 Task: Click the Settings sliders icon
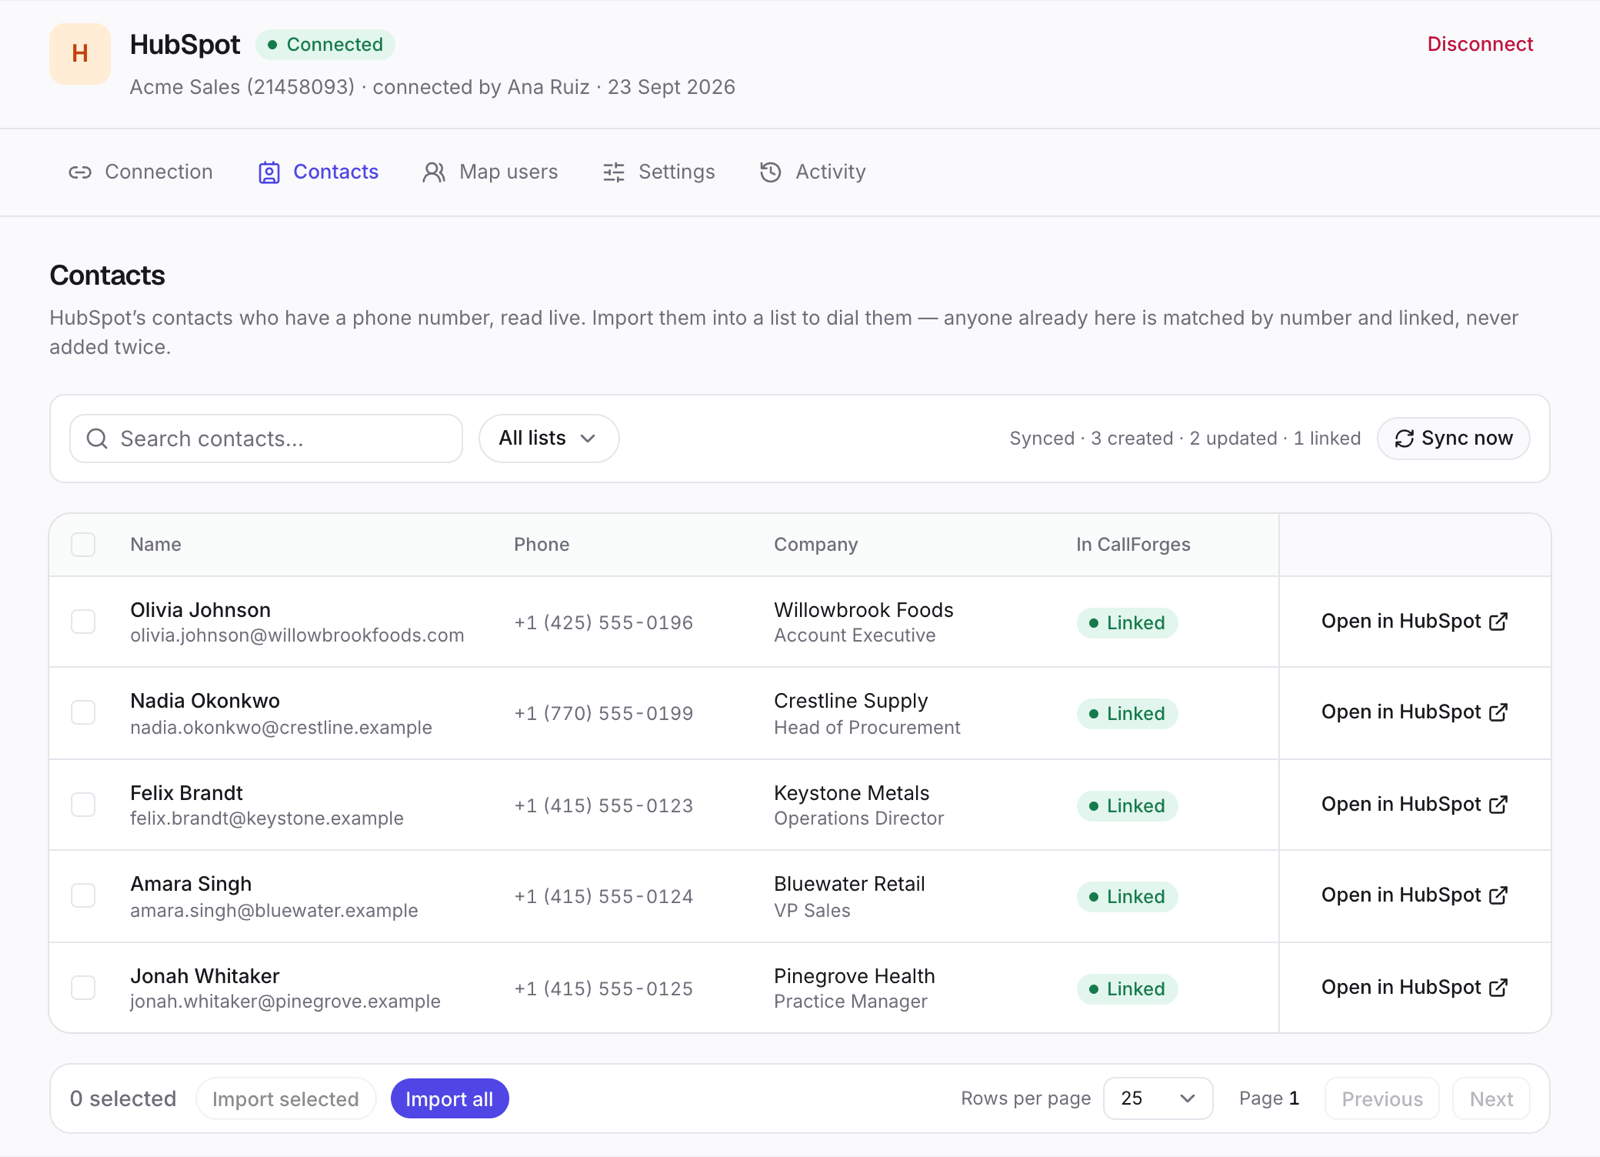614,172
